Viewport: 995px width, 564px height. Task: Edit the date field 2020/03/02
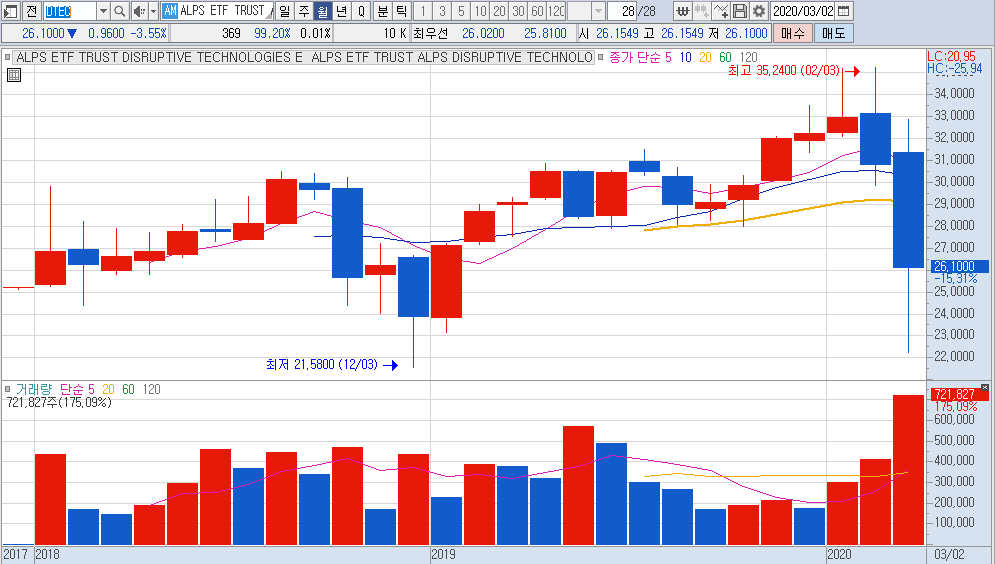(x=803, y=11)
